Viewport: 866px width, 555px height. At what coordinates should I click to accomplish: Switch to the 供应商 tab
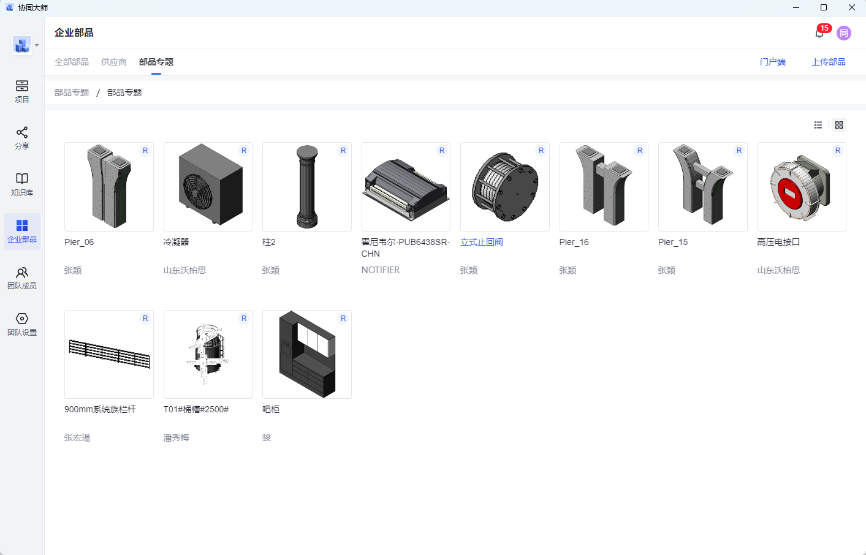pyautogui.click(x=114, y=62)
